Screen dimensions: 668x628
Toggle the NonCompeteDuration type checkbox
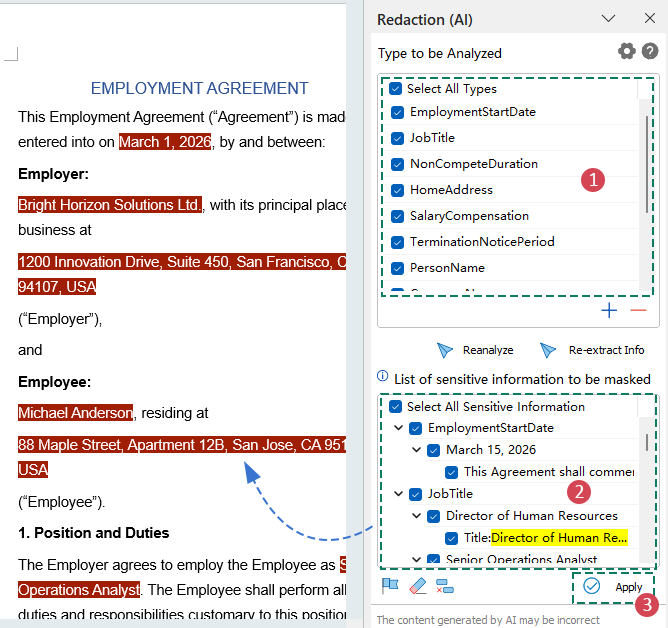tap(398, 164)
